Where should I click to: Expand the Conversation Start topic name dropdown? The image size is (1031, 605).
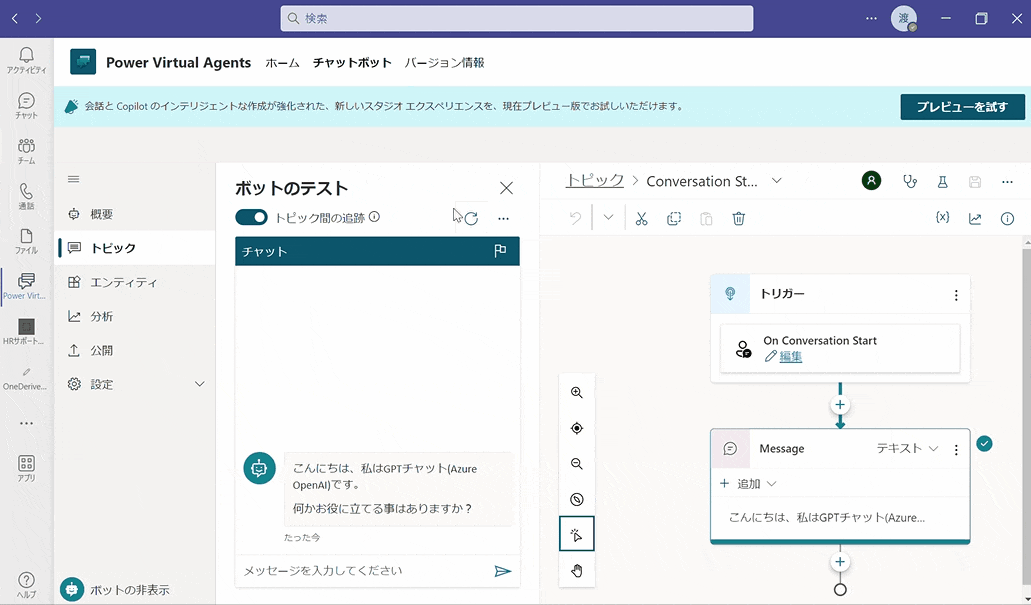[776, 181]
